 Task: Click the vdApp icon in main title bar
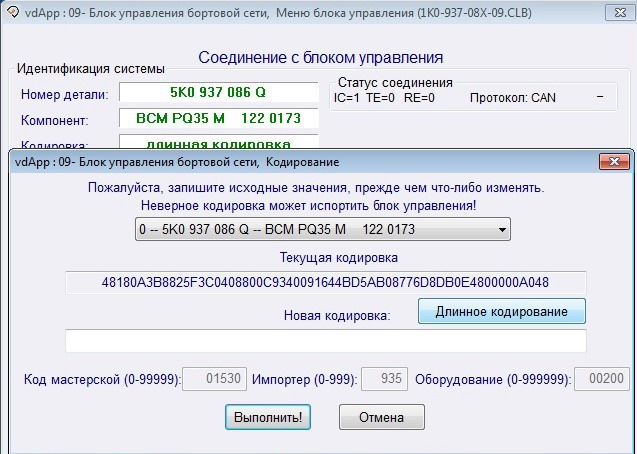(x=13, y=13)
